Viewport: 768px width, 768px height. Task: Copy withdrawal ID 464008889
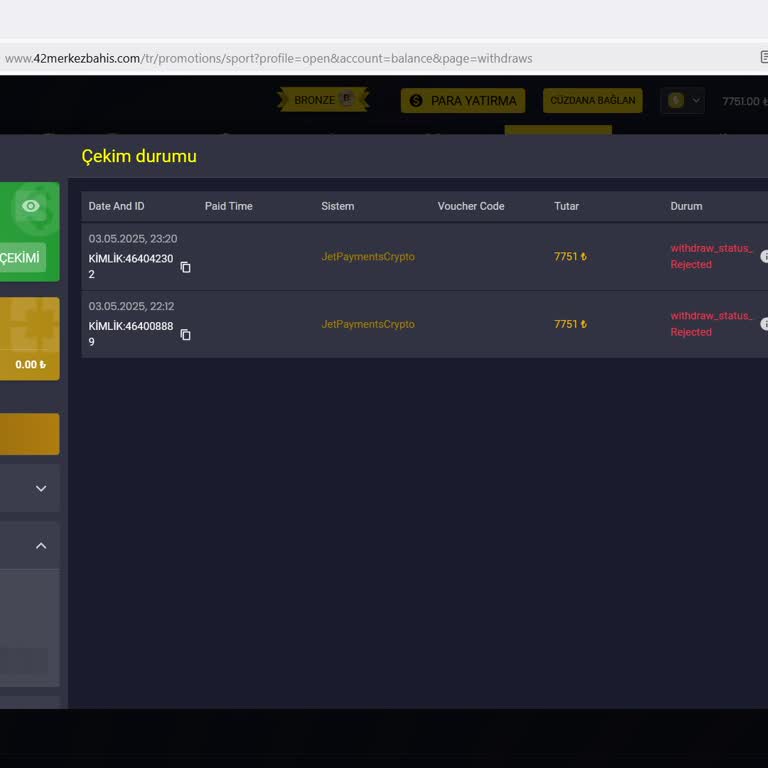tap(185, 335)
